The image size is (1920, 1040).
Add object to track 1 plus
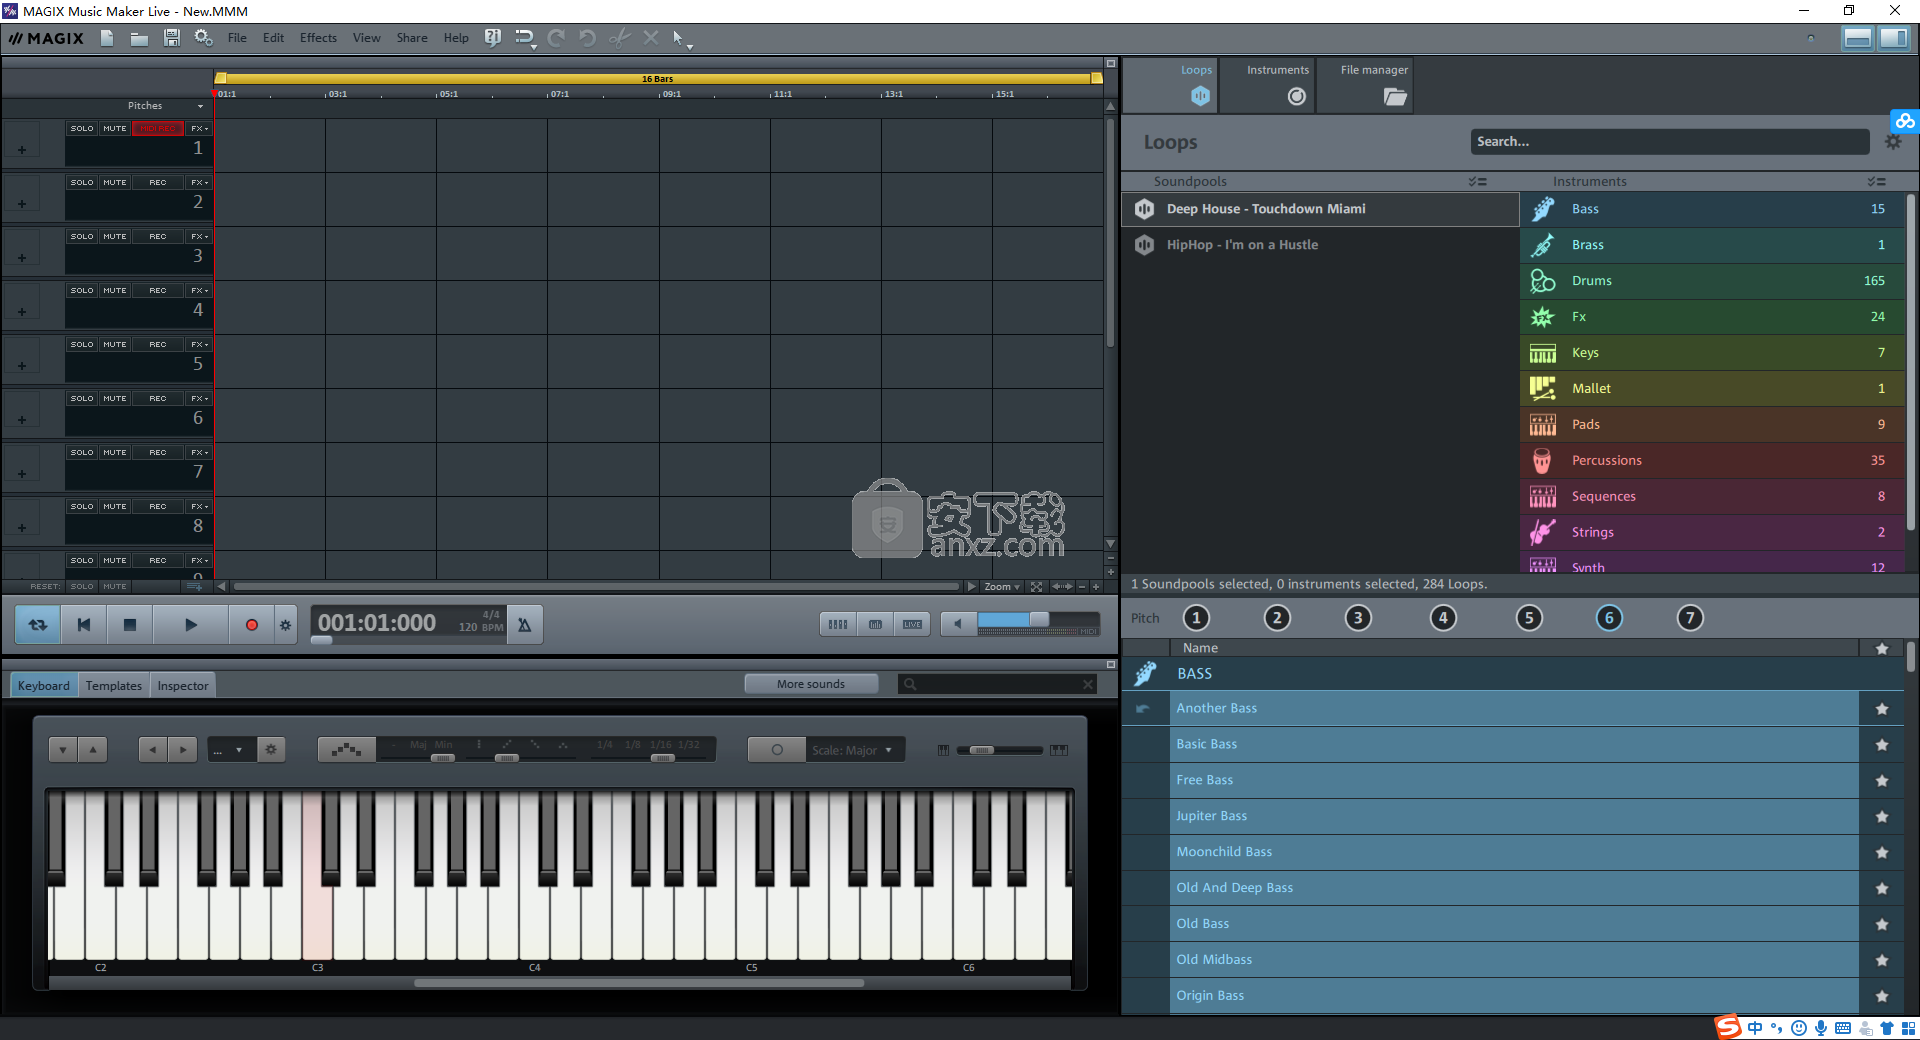pyautogui.click(x=22, y=150)
